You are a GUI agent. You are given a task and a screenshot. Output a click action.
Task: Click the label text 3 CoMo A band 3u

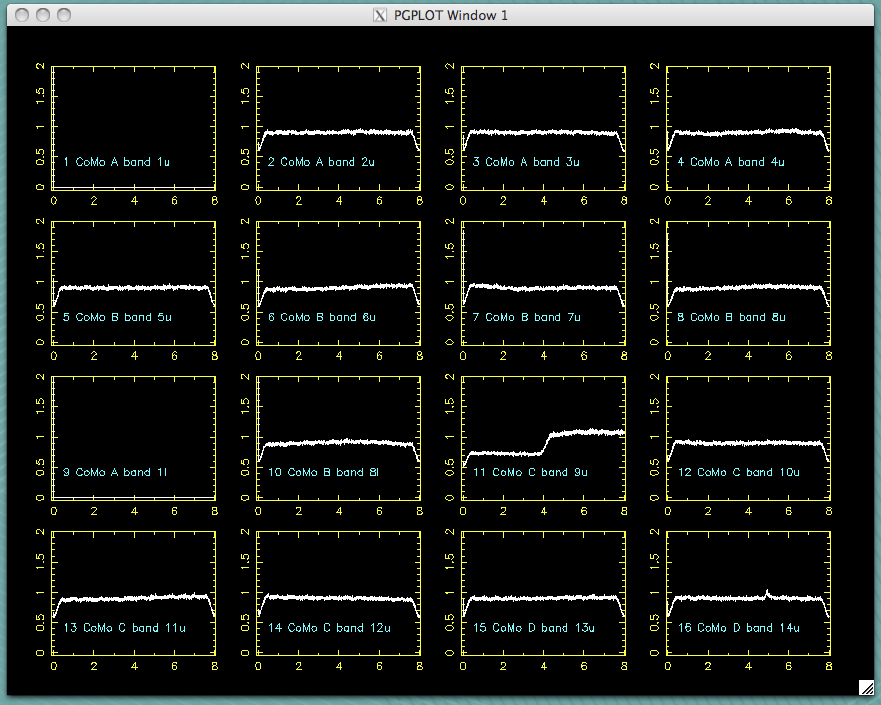click(x=526, y=162)
